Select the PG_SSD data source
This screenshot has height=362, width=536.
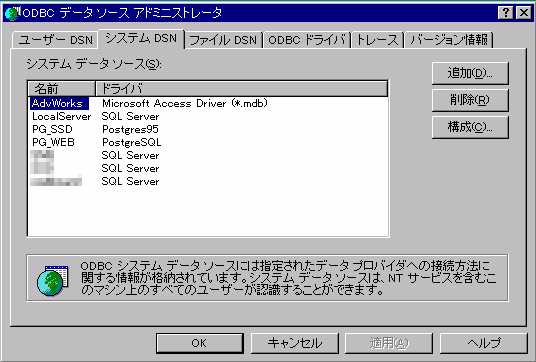click(52, 130)
